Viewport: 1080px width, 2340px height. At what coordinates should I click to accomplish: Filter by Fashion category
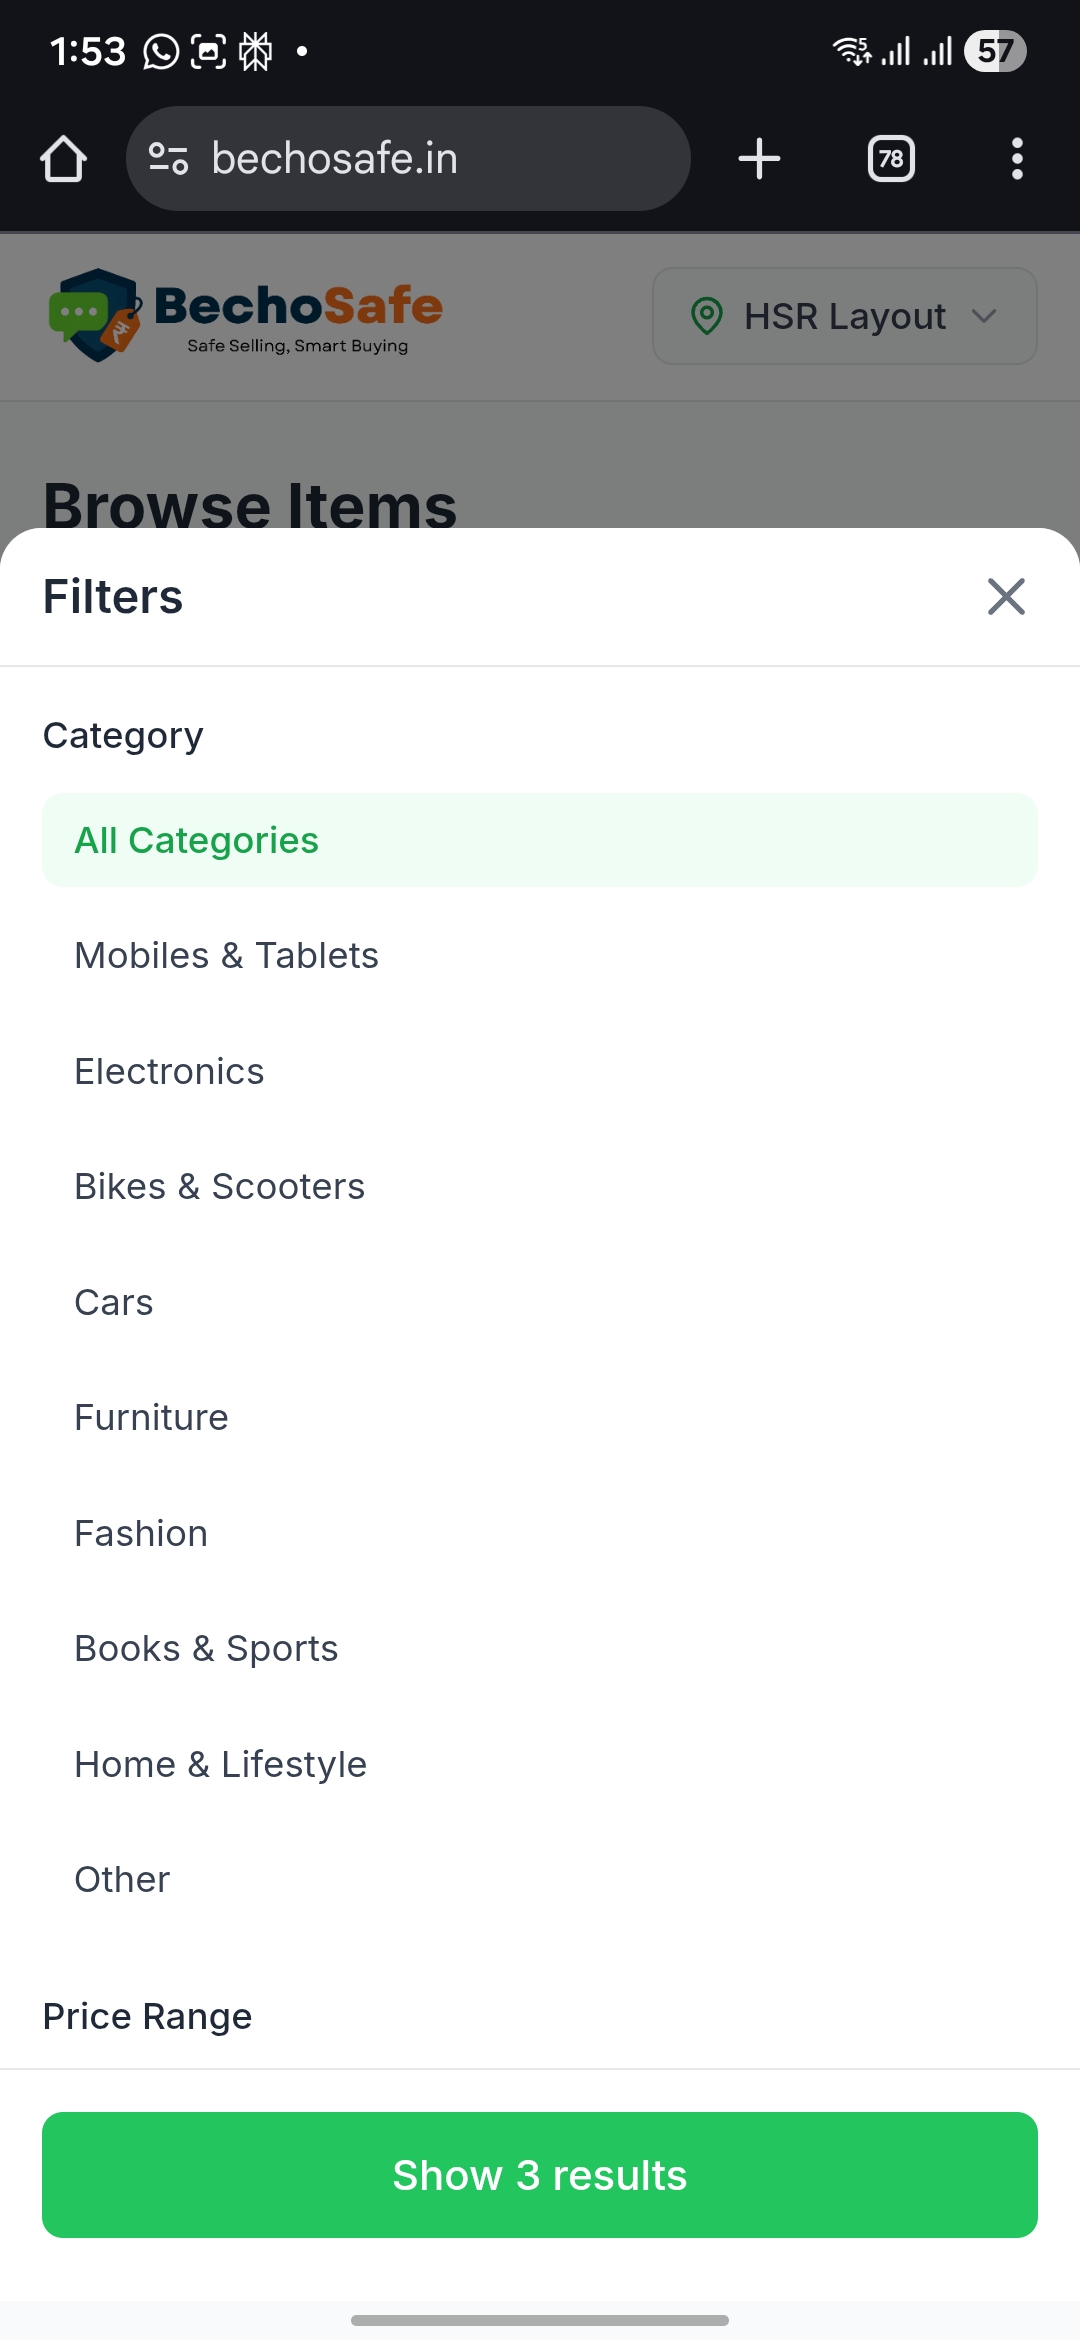141,1534
